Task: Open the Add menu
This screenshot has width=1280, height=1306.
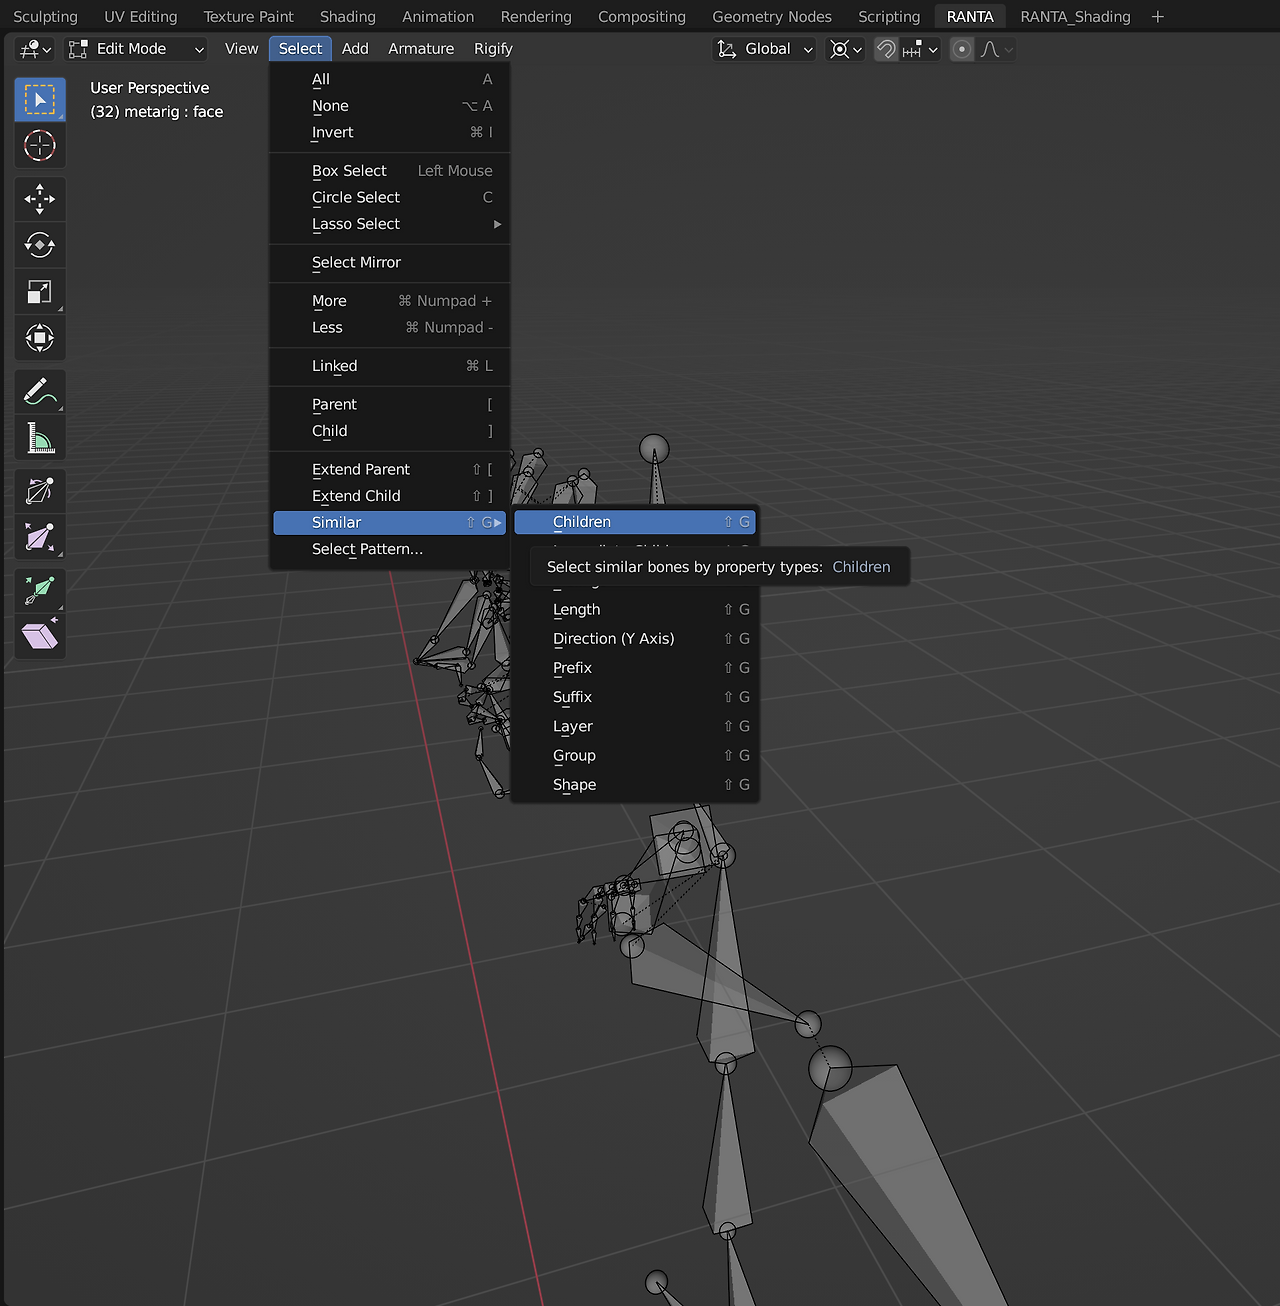Action: (x=355, y=49)
